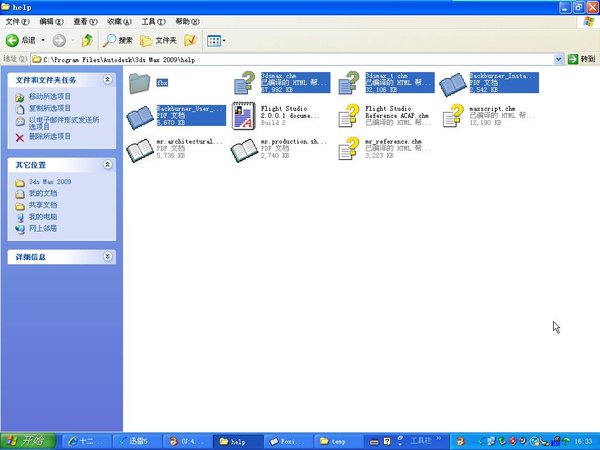Click the Windows Start (开始) button

pyautogui.click(x=28, y=441)
